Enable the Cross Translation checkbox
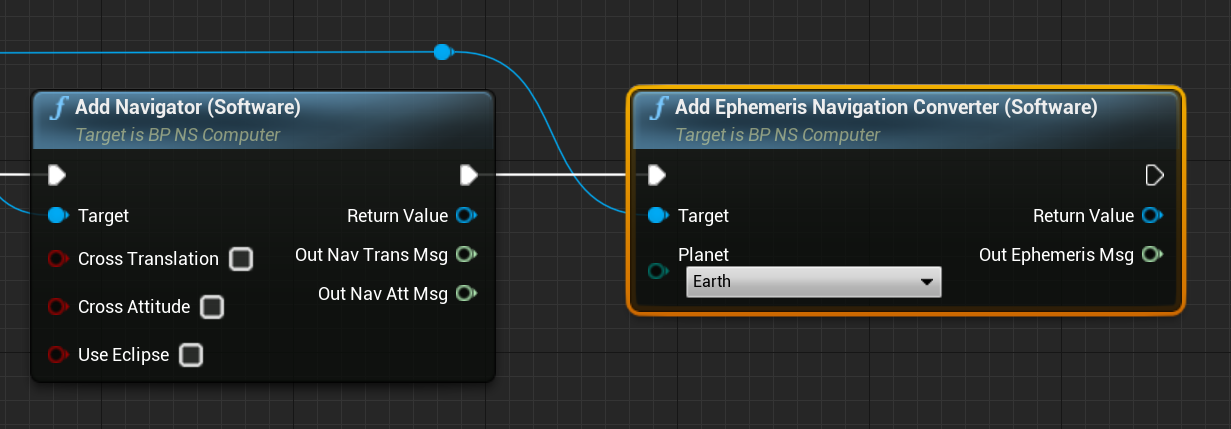Image resolution: width=1231 pixels, height=429 pixels. [x=241, y=260]
